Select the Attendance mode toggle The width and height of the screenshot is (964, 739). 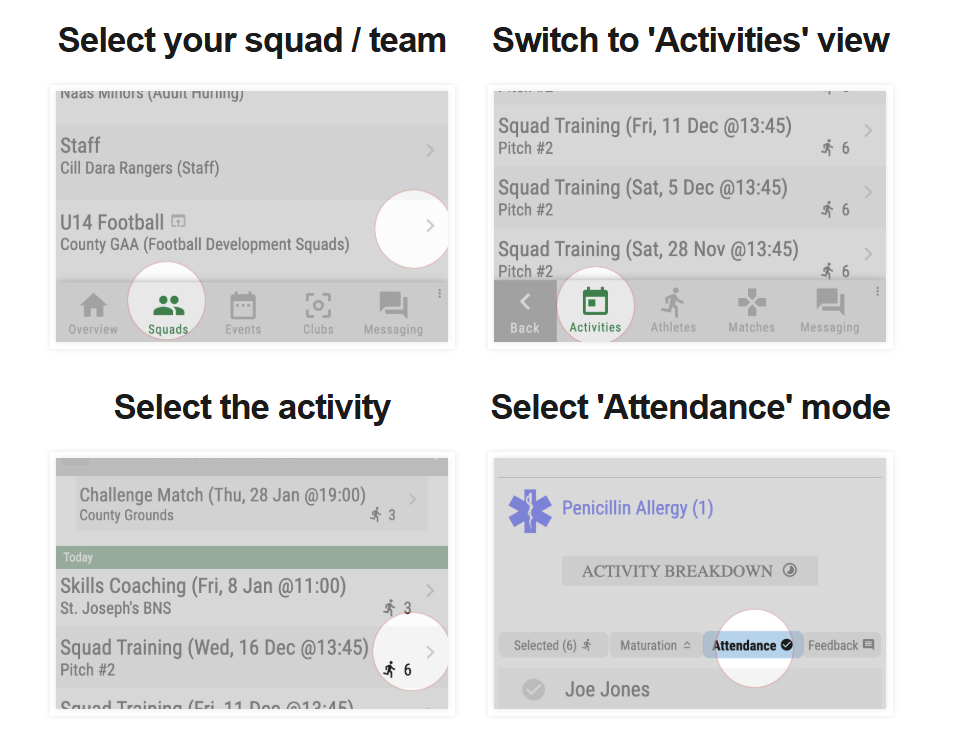coord(752,645)
